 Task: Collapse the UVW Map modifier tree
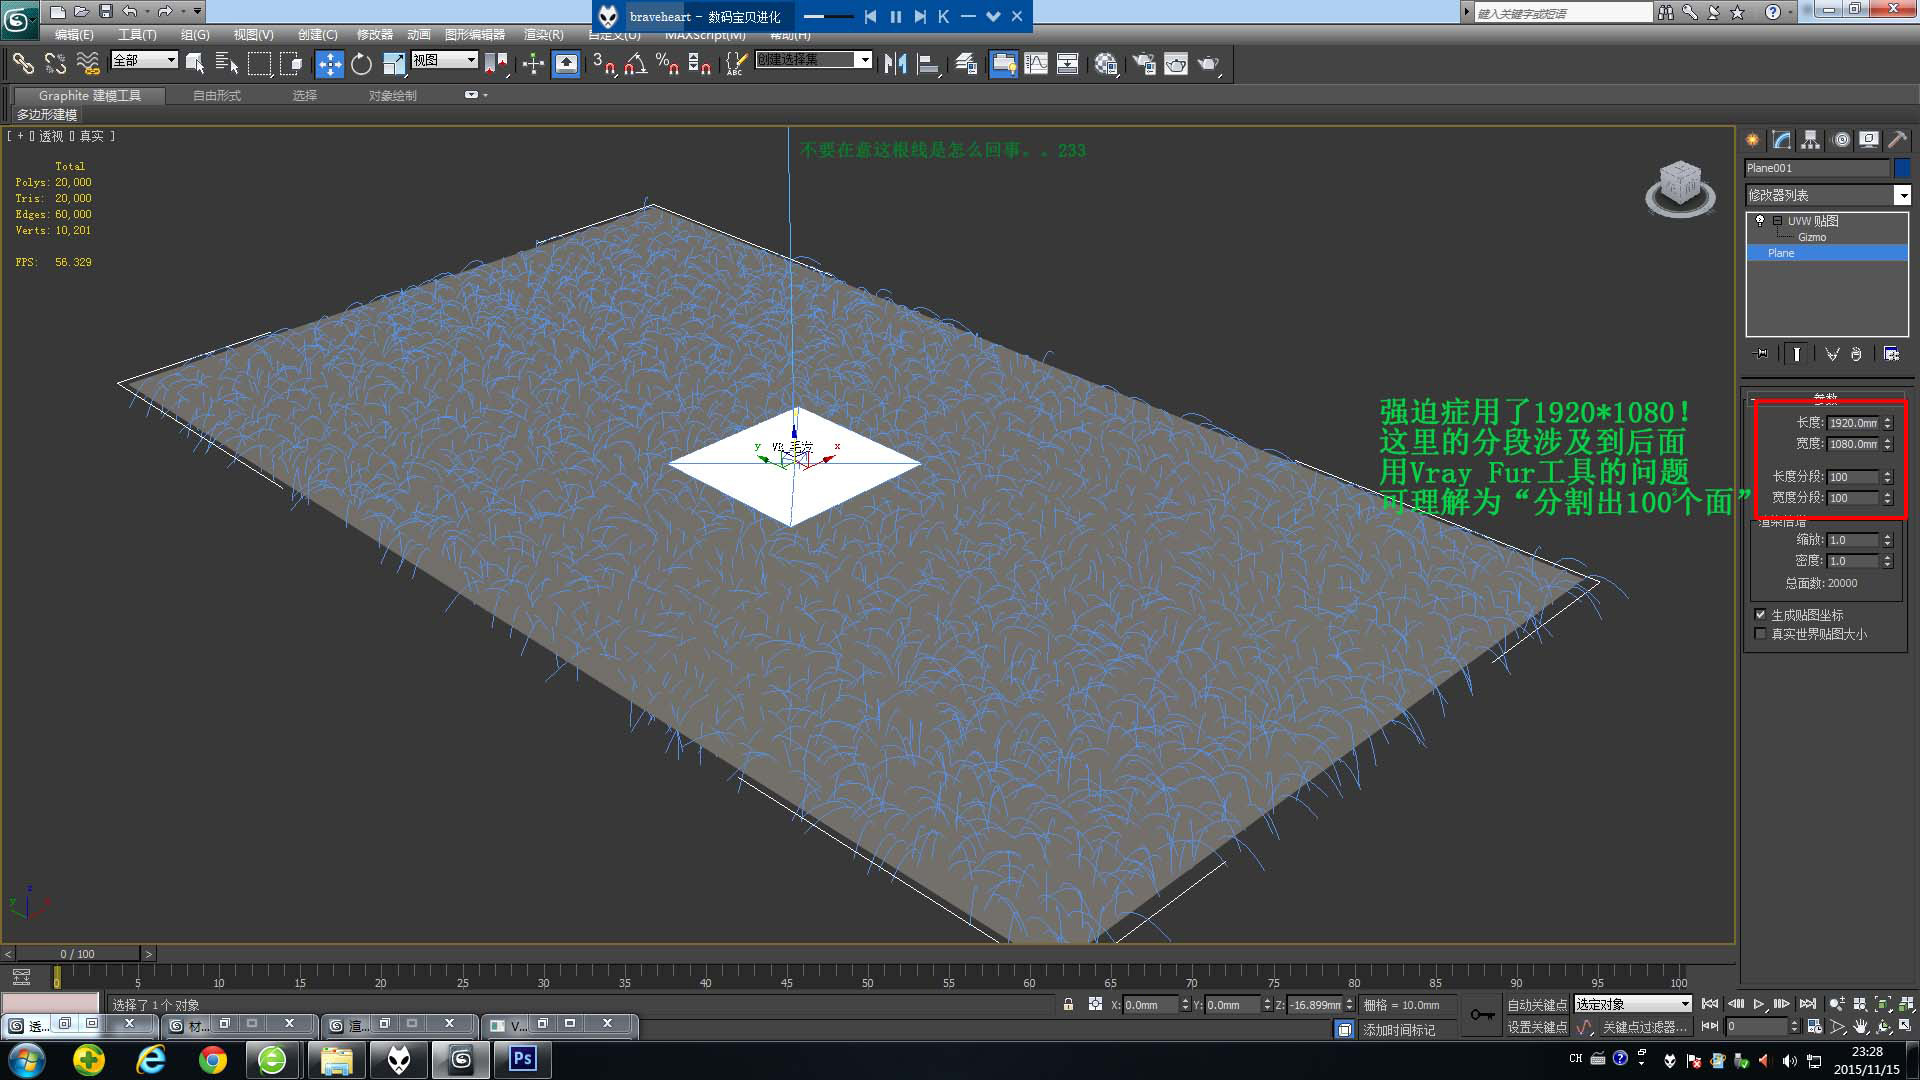(x=1777, y=221)
